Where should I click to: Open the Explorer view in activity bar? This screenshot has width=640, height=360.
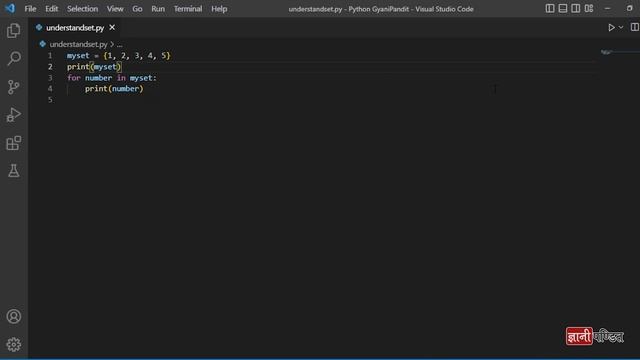click(x=13, y=31)
